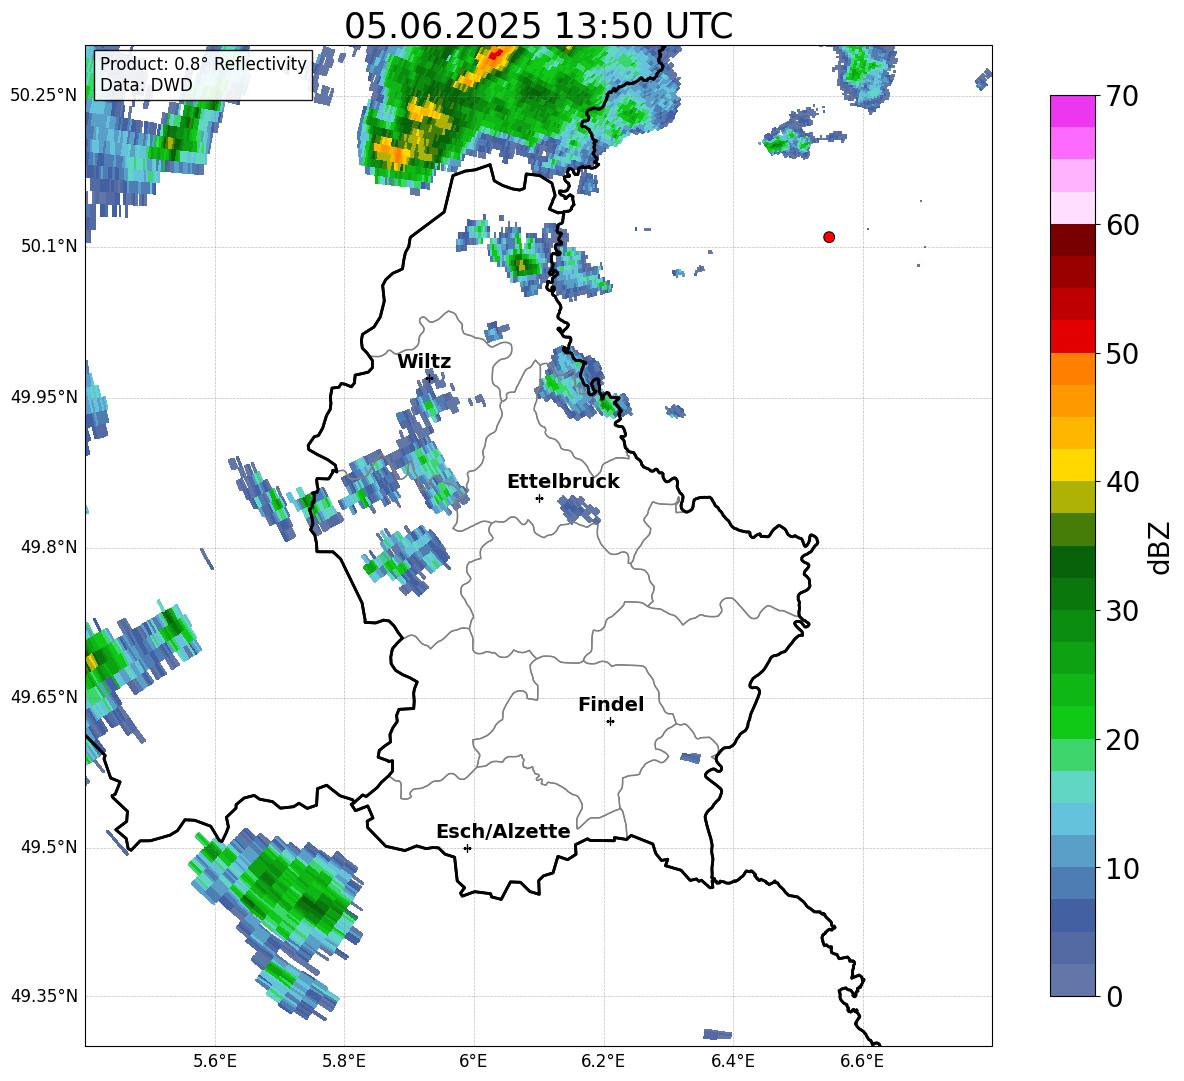
Task: Click the 10 colorbar tick value
Action: (1122, 869)
